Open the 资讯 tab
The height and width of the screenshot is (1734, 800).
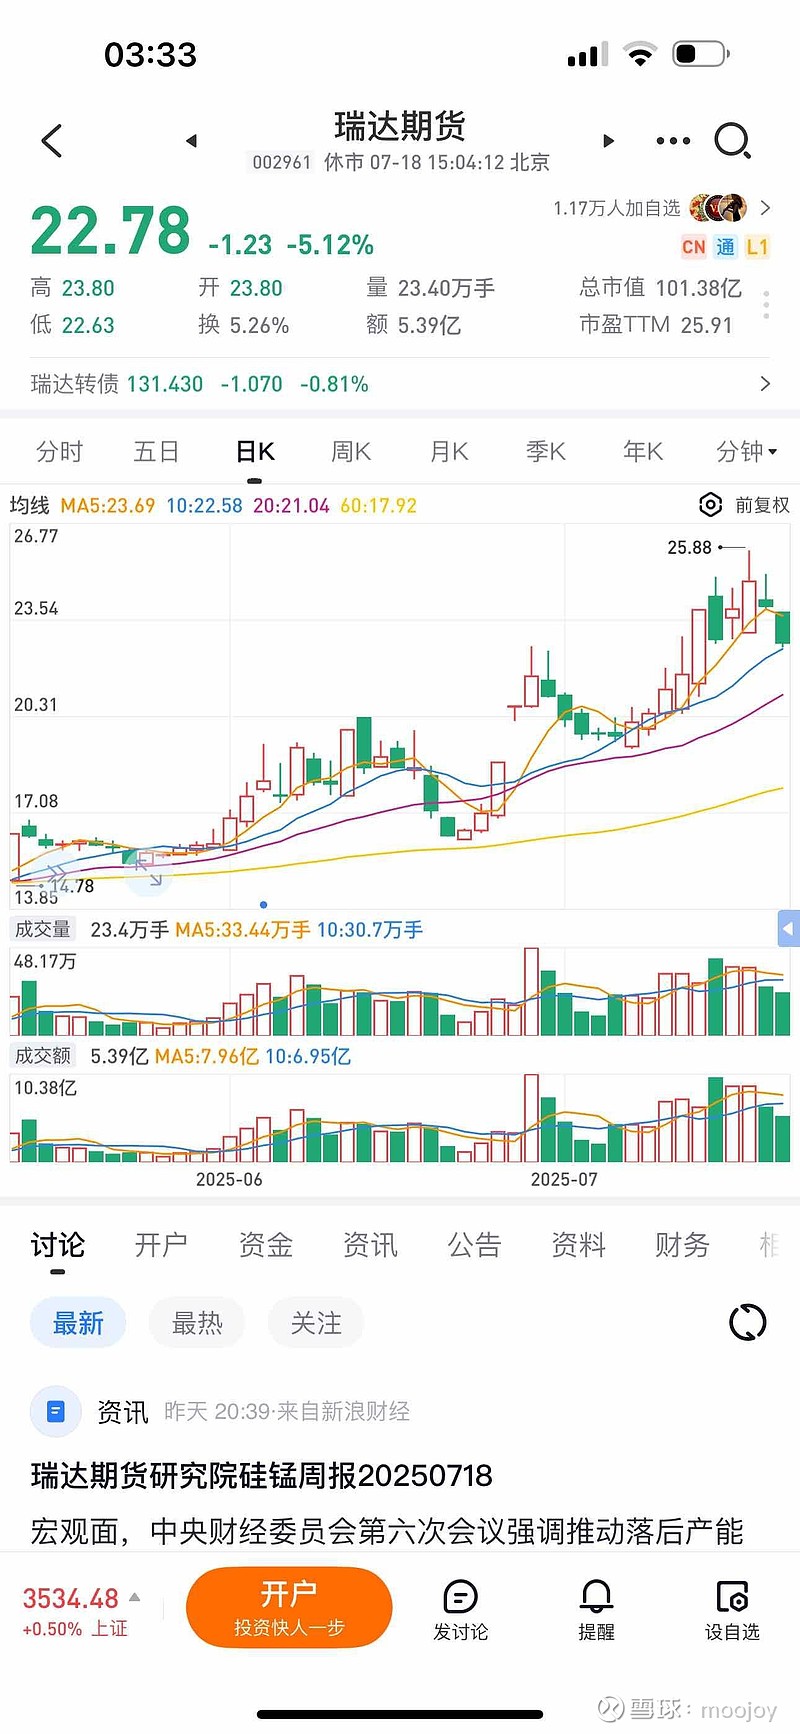click(x=370, y=1245)
